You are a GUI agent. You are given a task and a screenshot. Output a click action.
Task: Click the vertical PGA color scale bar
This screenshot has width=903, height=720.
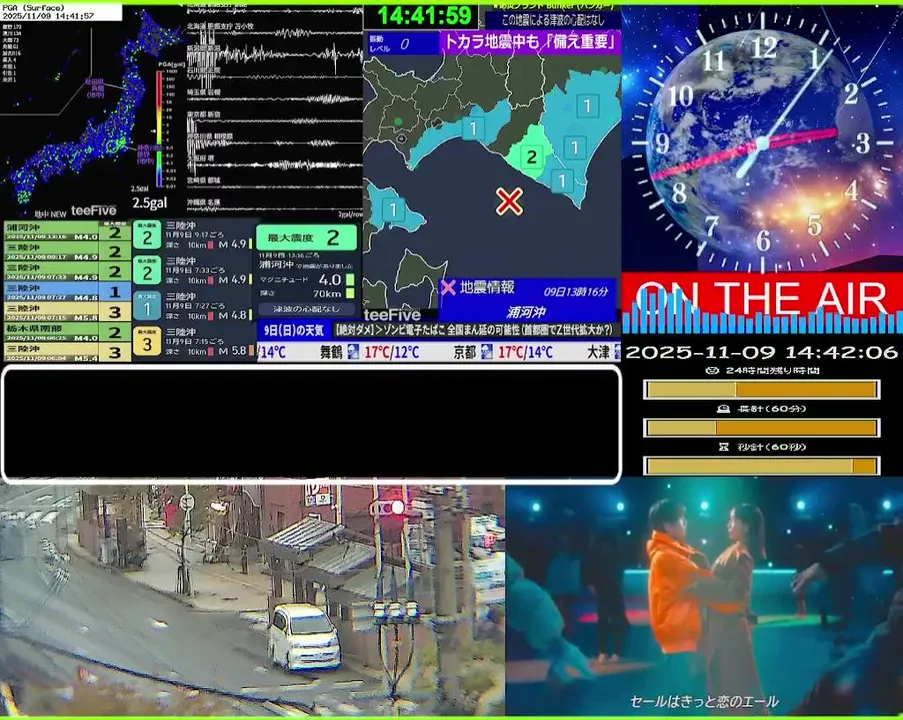pos(159,128)
